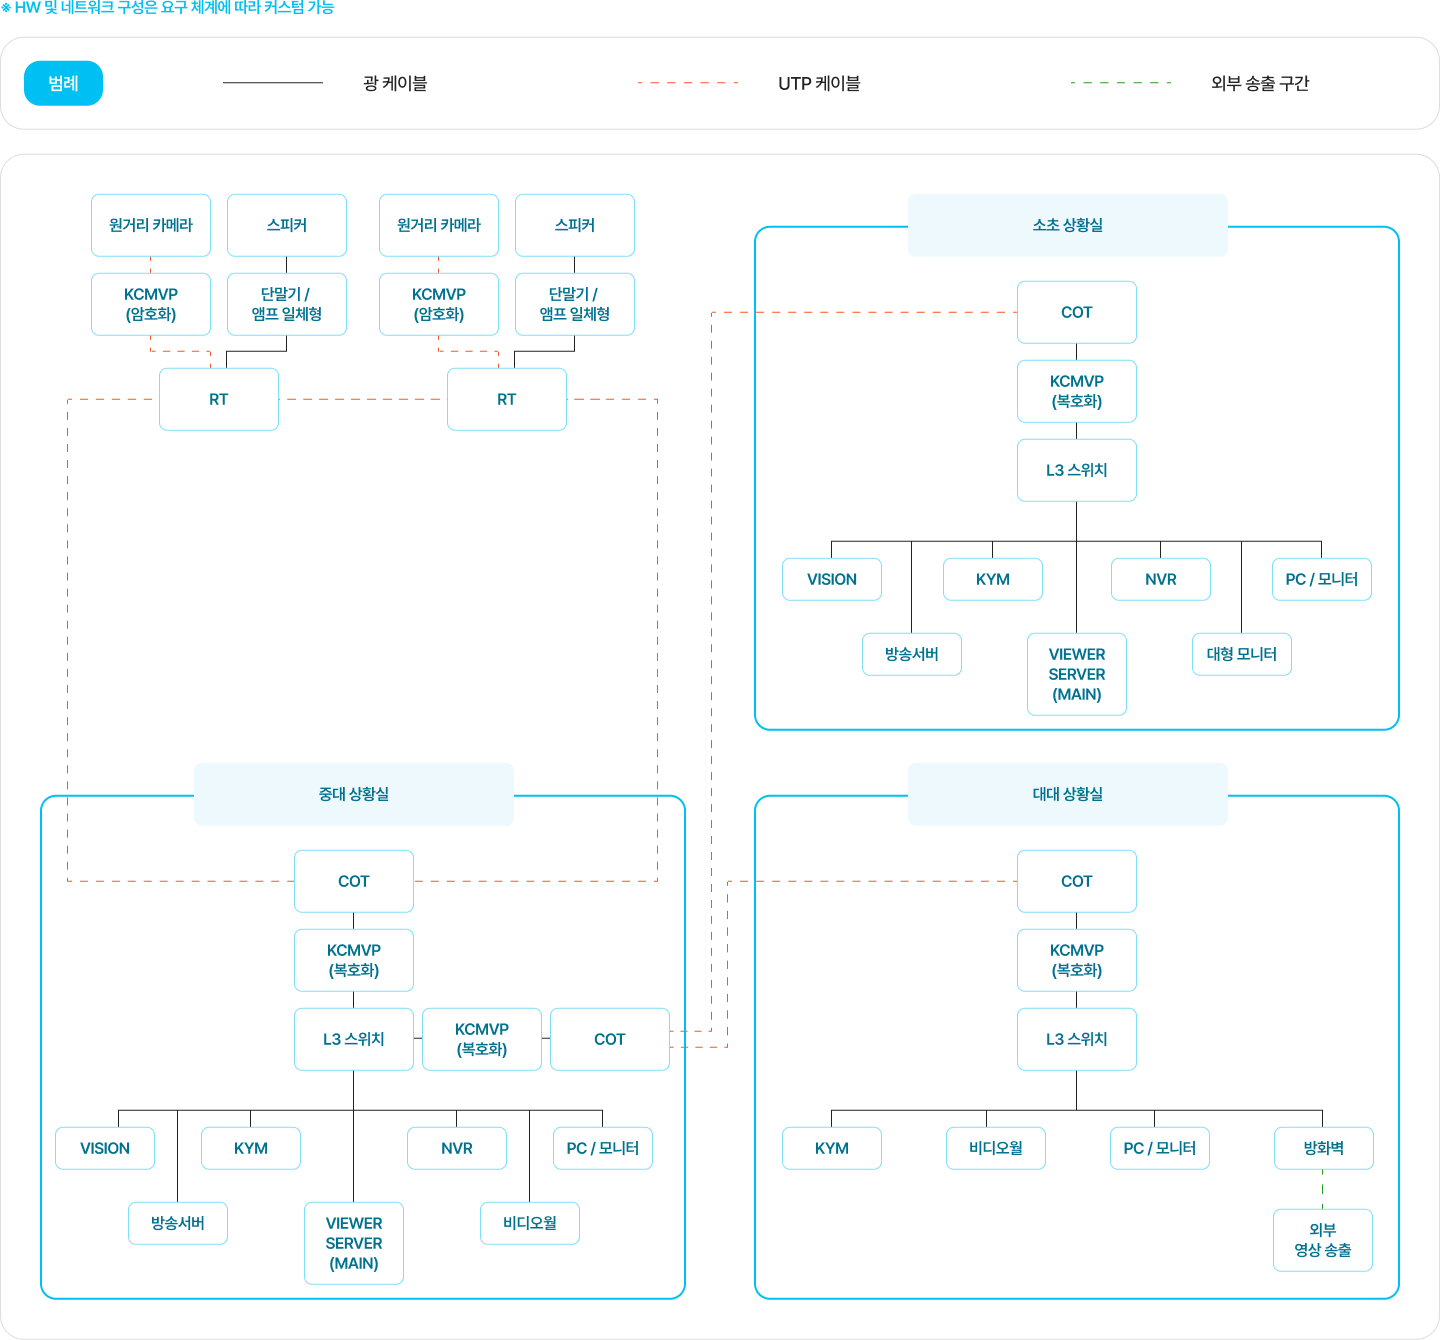The height and width of the screenshot is (1340, 1440).
Task: Select the 외부 송출 구간 legend label
Action: click(1259, 83)
